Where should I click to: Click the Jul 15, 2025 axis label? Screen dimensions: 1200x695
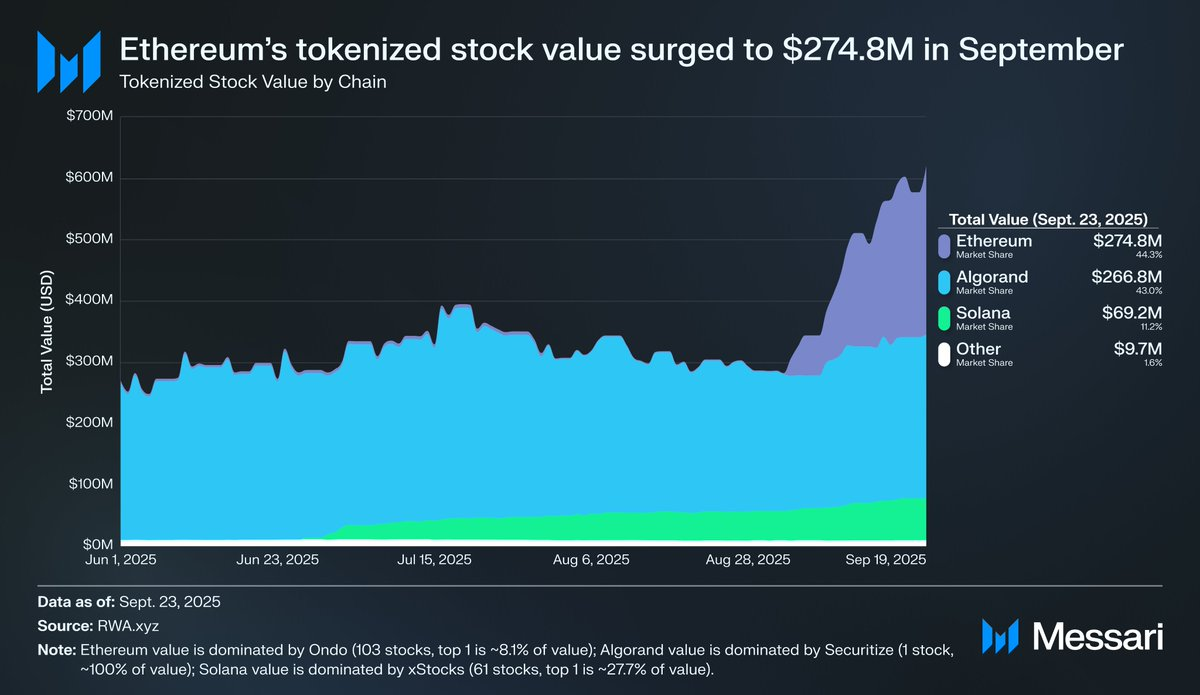[435, 560]
